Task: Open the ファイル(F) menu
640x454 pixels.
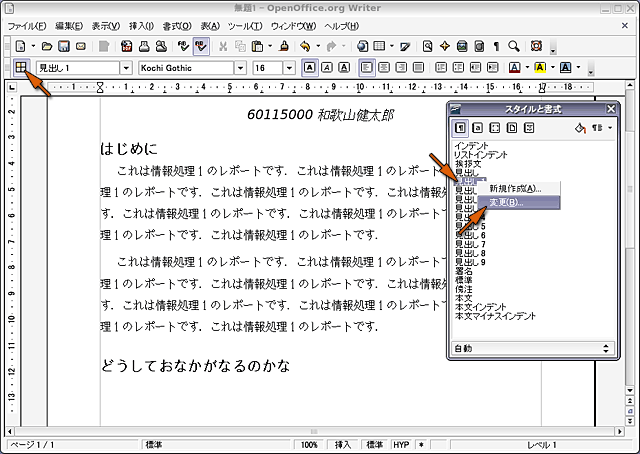Action: point(27,26)
